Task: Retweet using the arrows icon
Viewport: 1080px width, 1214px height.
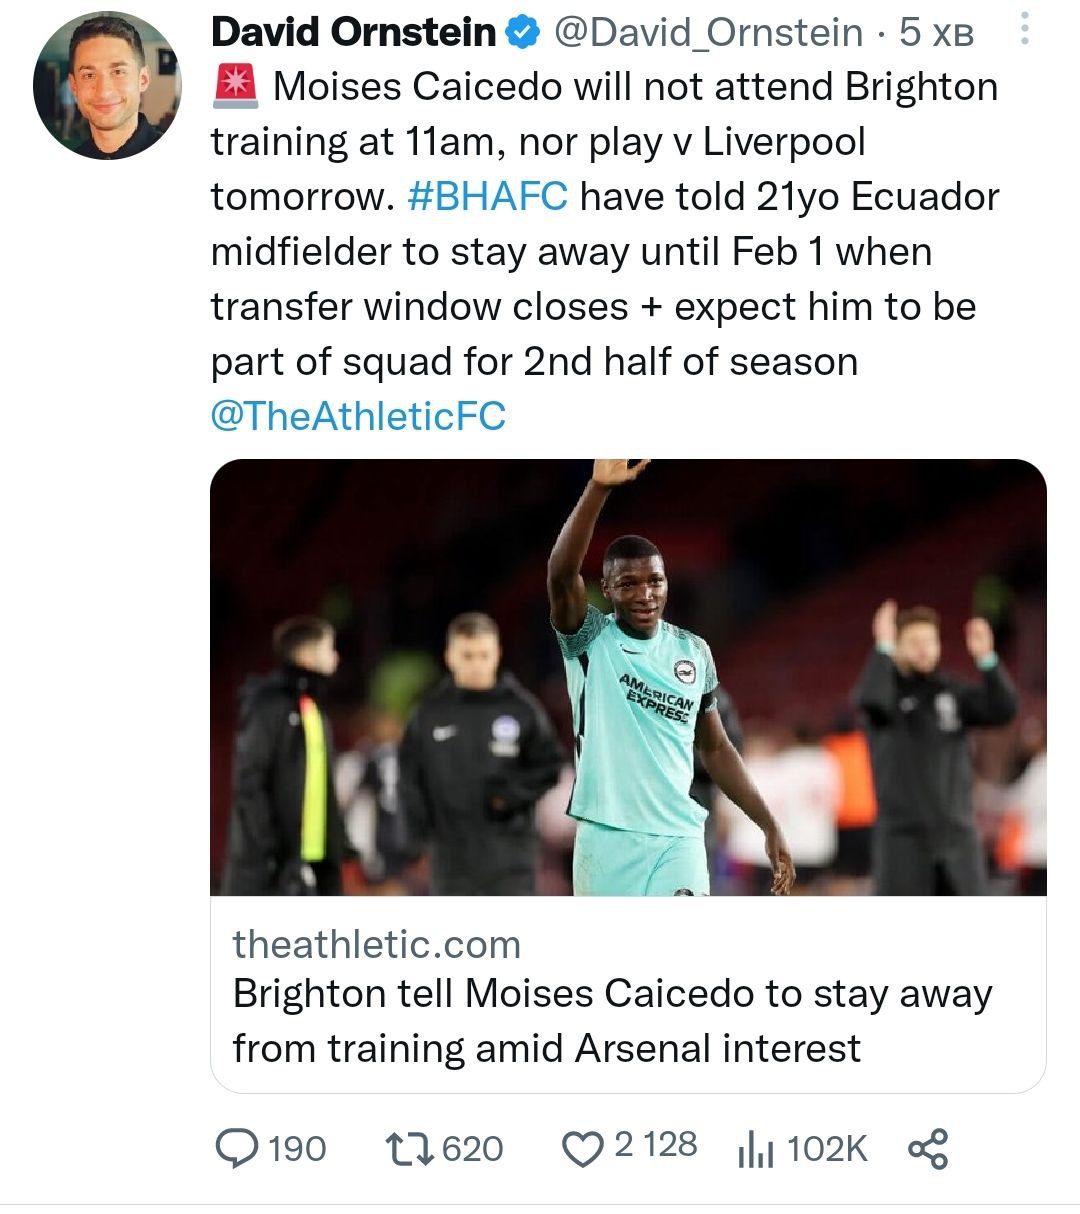Action: (408, 1148)
